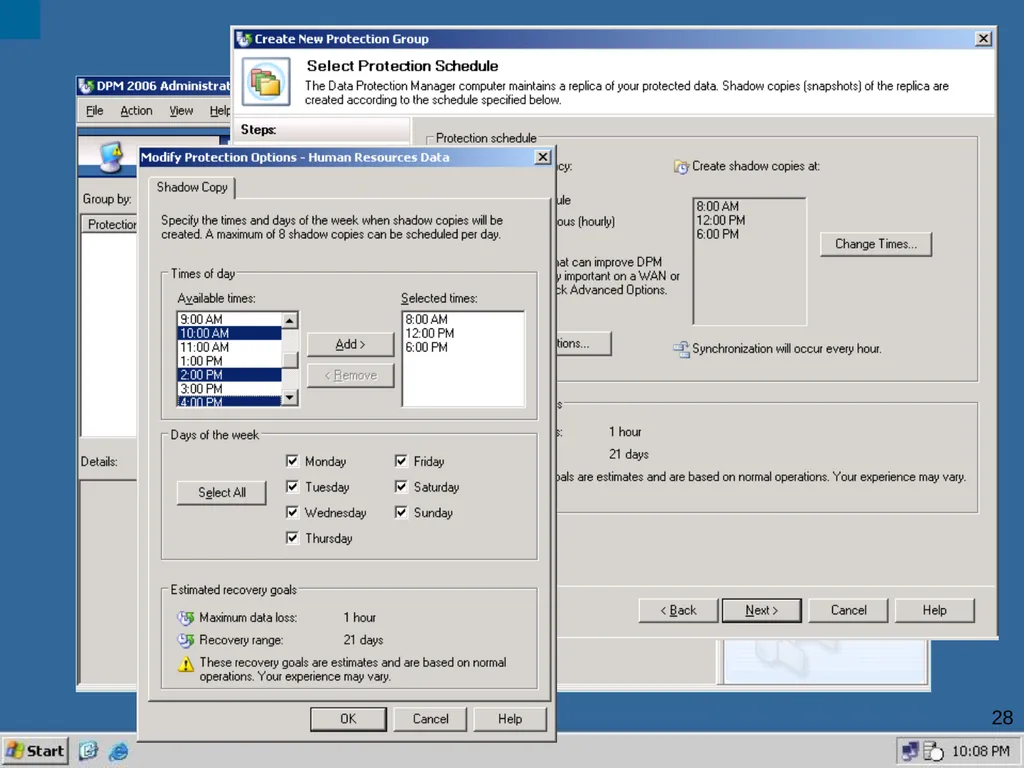Viewport: 1024px width, 768px height.
Task: Open the View menu in DPM 2006
Action: coord(181,111)
